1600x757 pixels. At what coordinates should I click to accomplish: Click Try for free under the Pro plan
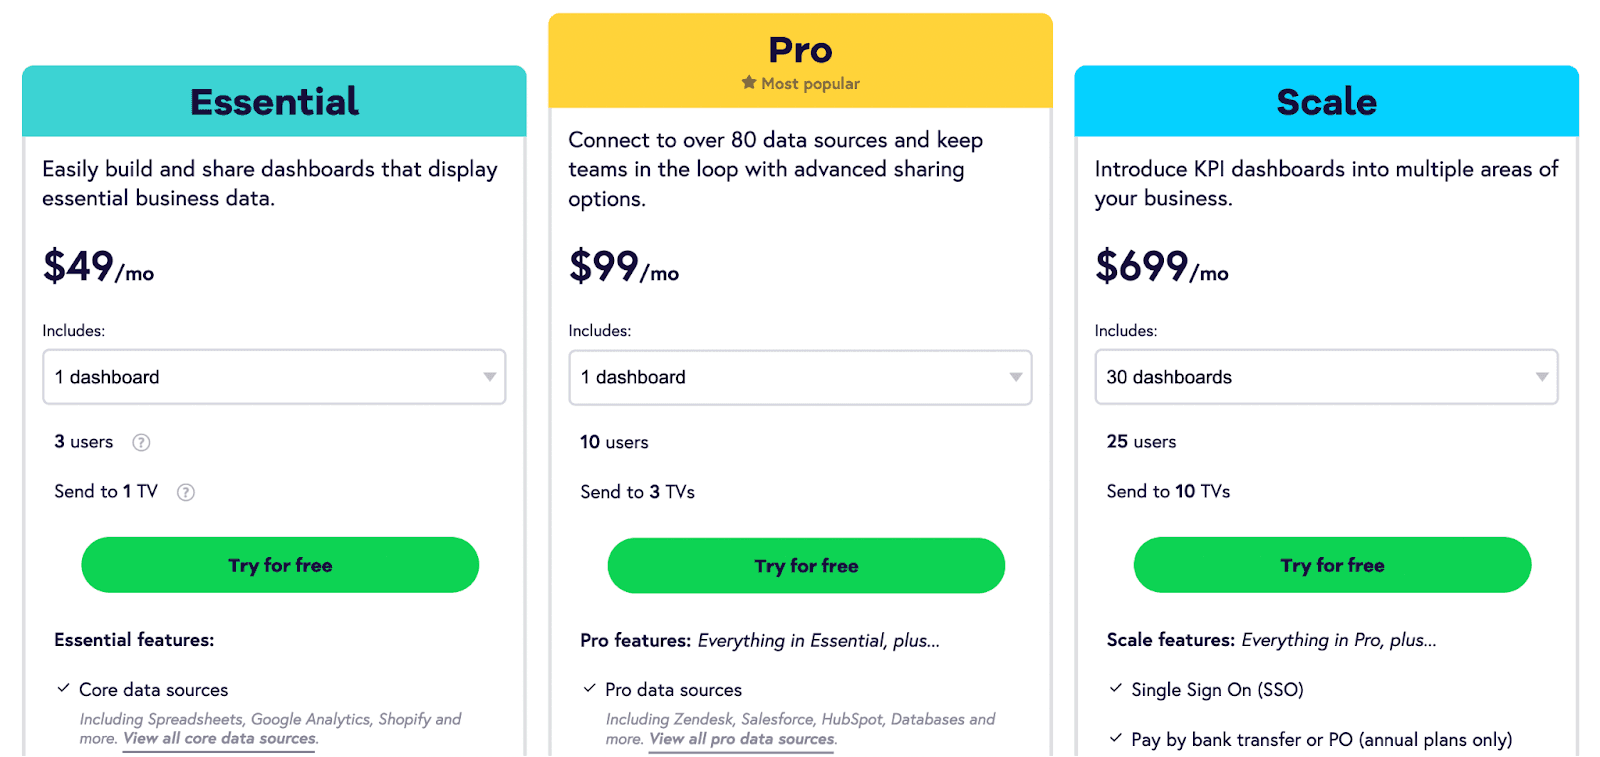click(806, 566)
